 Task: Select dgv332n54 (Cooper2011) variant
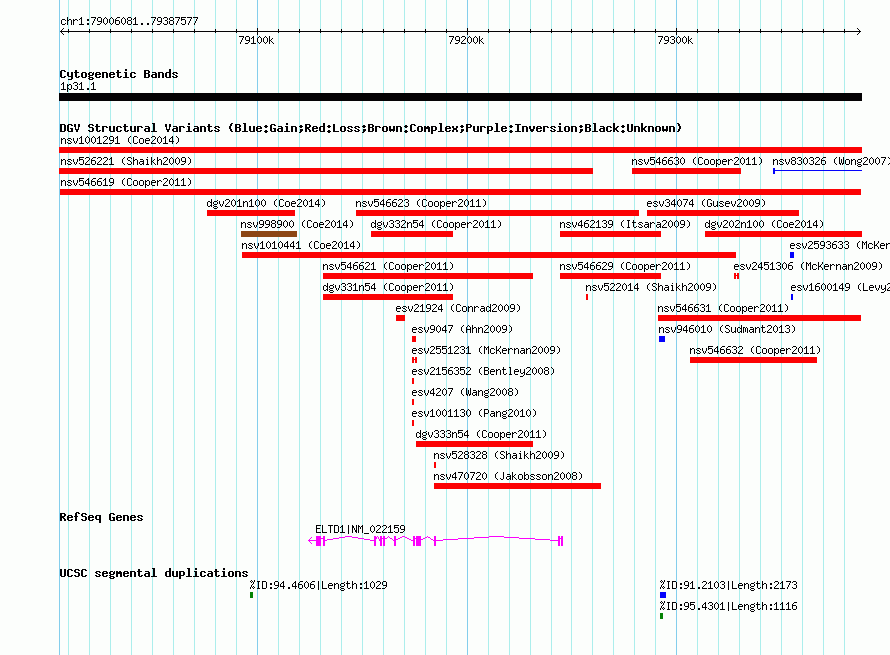coord(412,234)
